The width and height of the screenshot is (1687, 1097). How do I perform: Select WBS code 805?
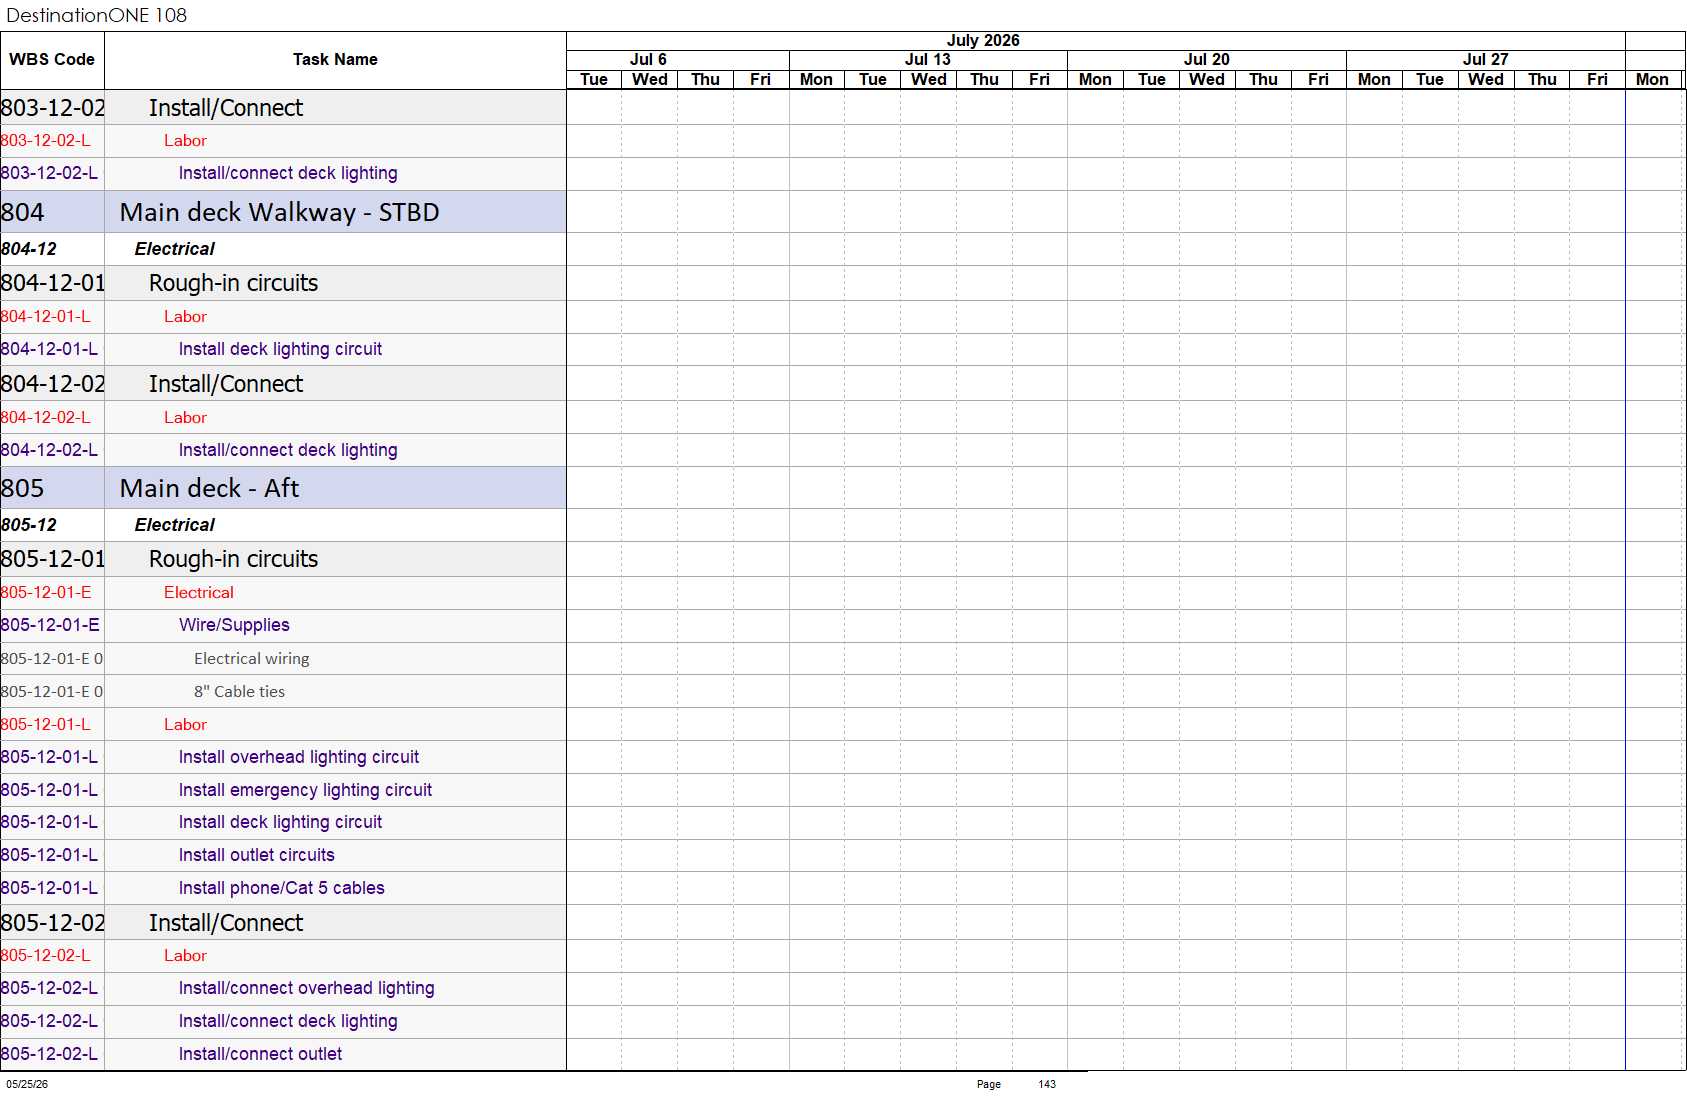(22, 488)
